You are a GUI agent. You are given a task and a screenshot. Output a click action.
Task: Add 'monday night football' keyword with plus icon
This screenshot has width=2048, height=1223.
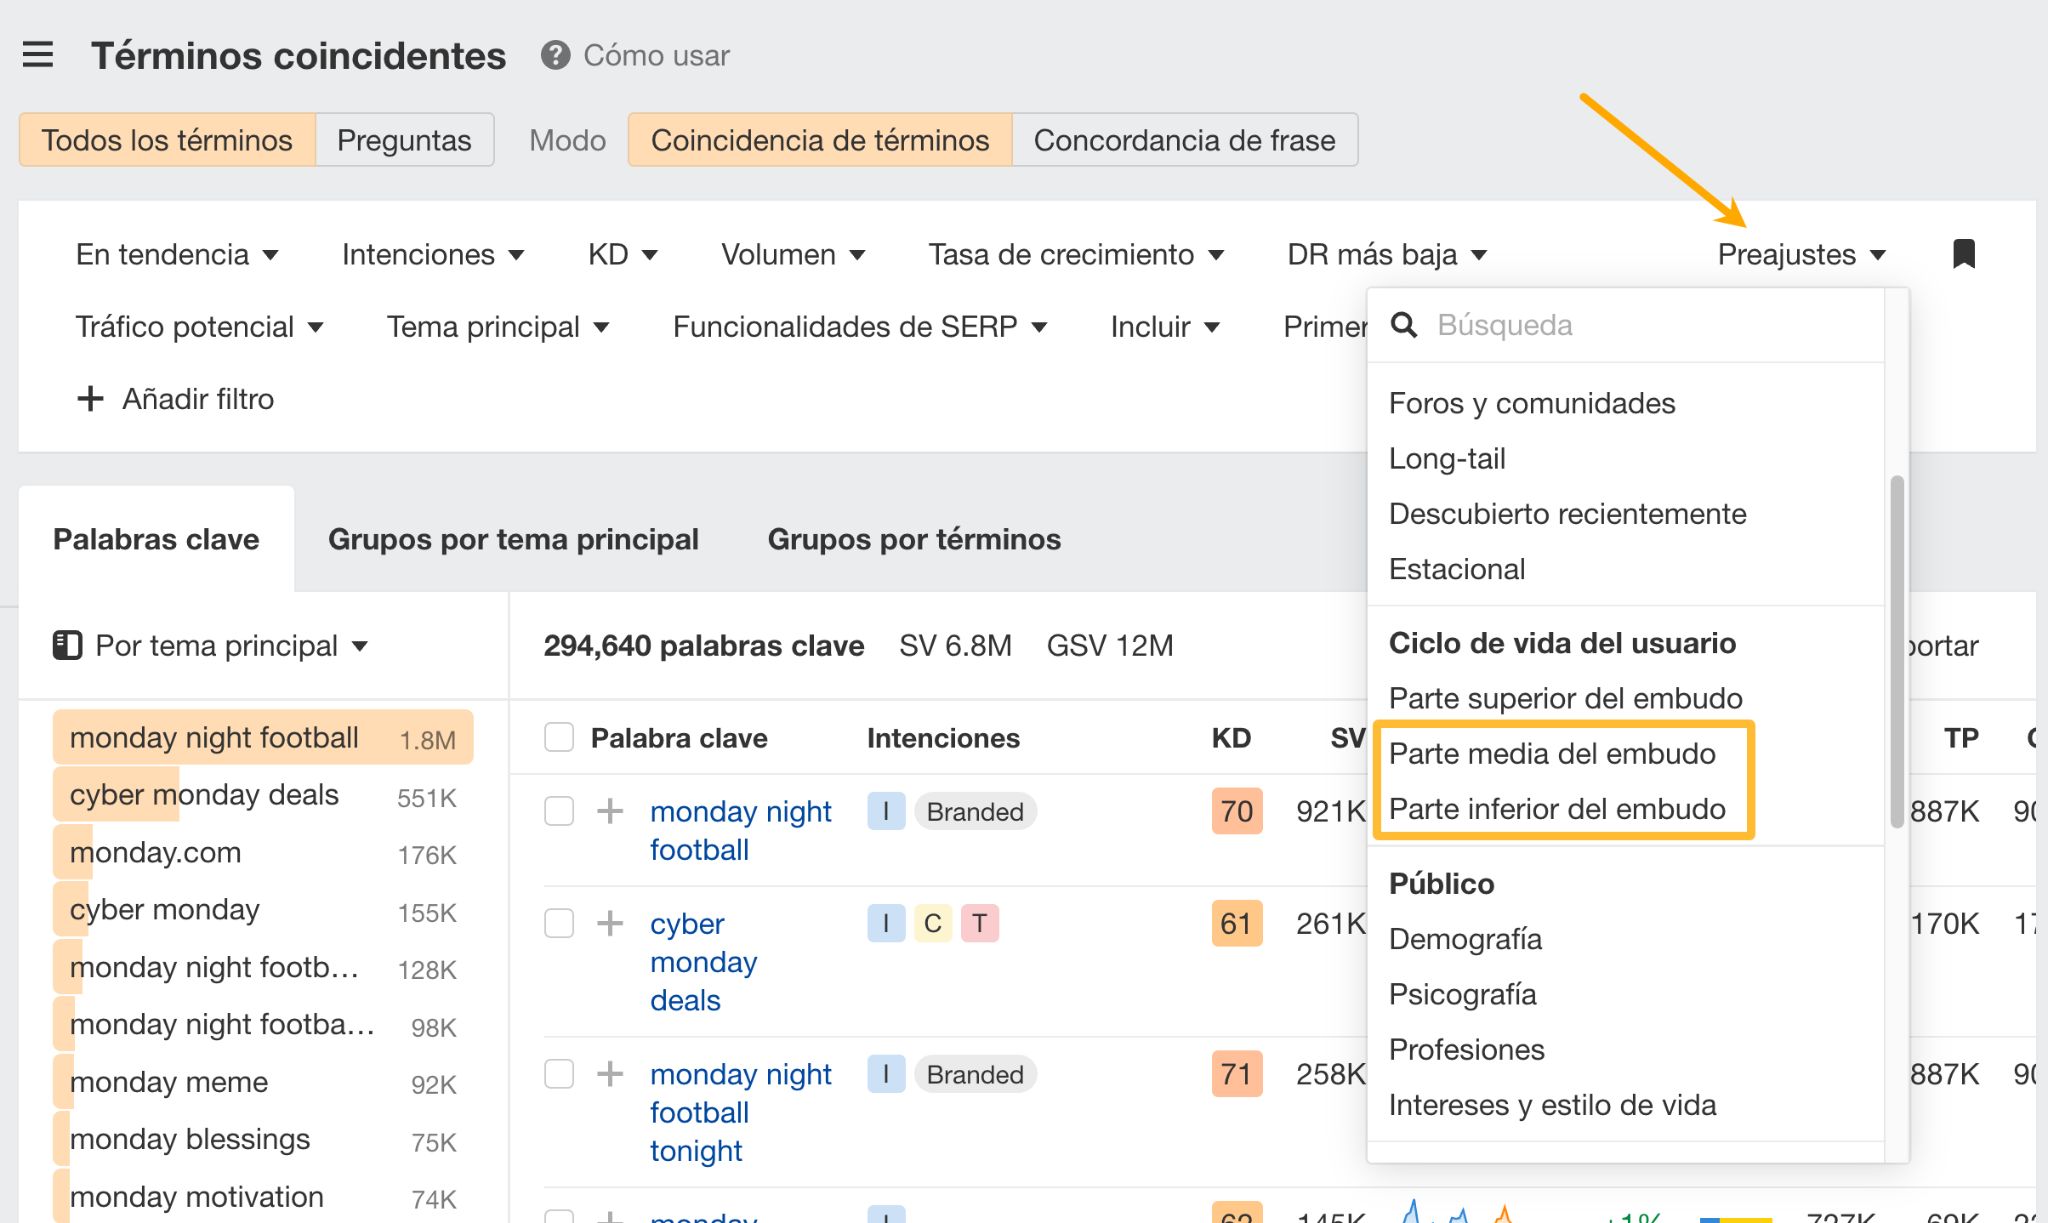click(x=610, y=811)
